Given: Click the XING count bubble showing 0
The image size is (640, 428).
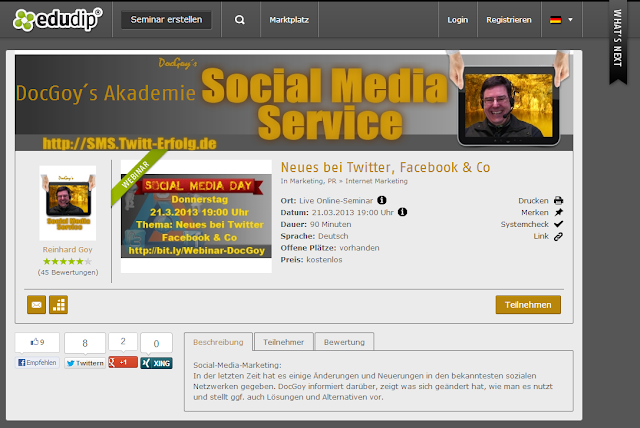Looking at the screenshot, I should pyautogui.click(x=156, y=343).
